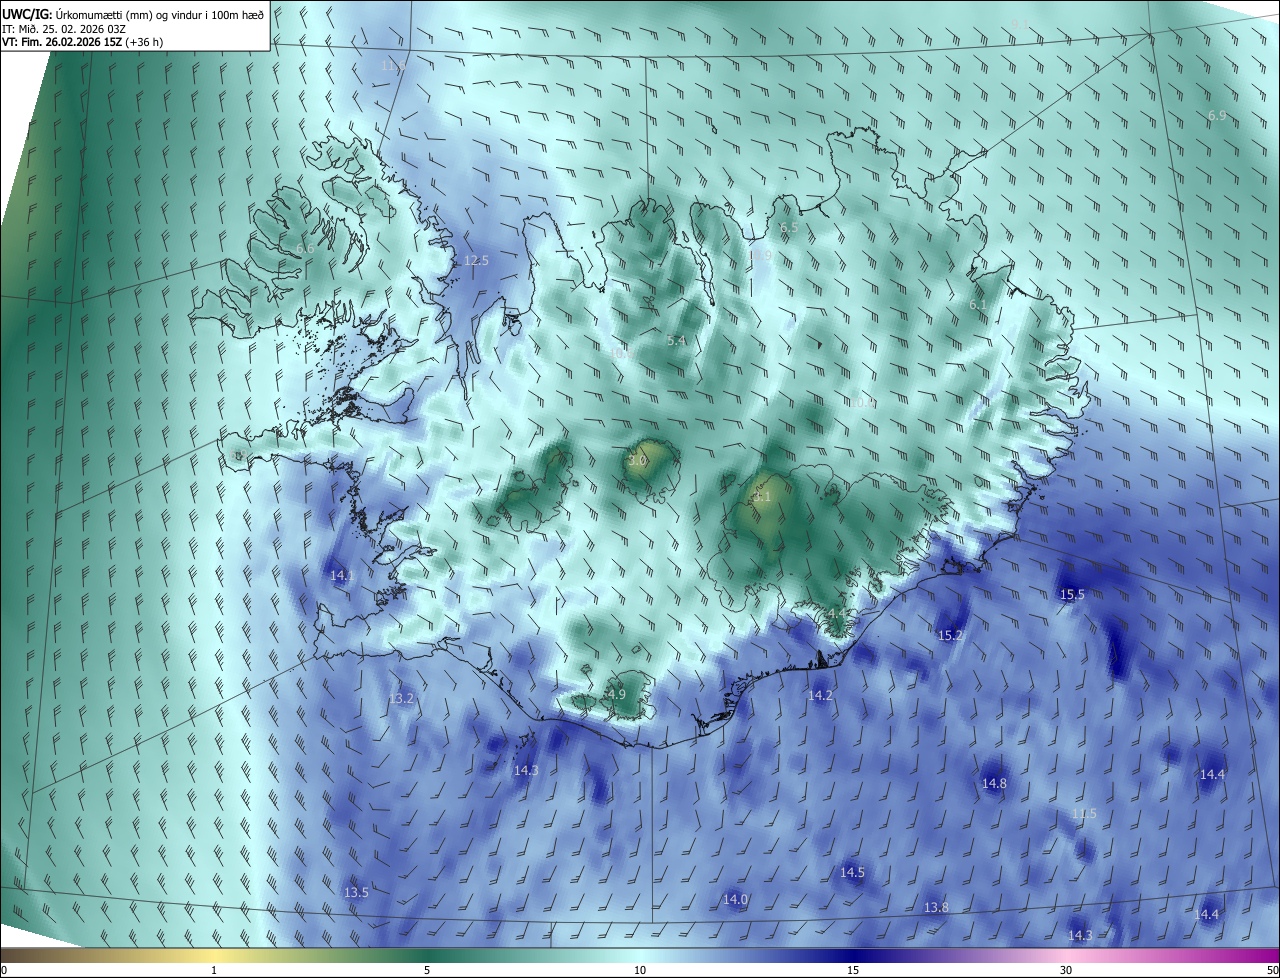Click the 14.0 value on the map
The height and width of the screenshot is (978, 1280).
(x=735, y=899)
